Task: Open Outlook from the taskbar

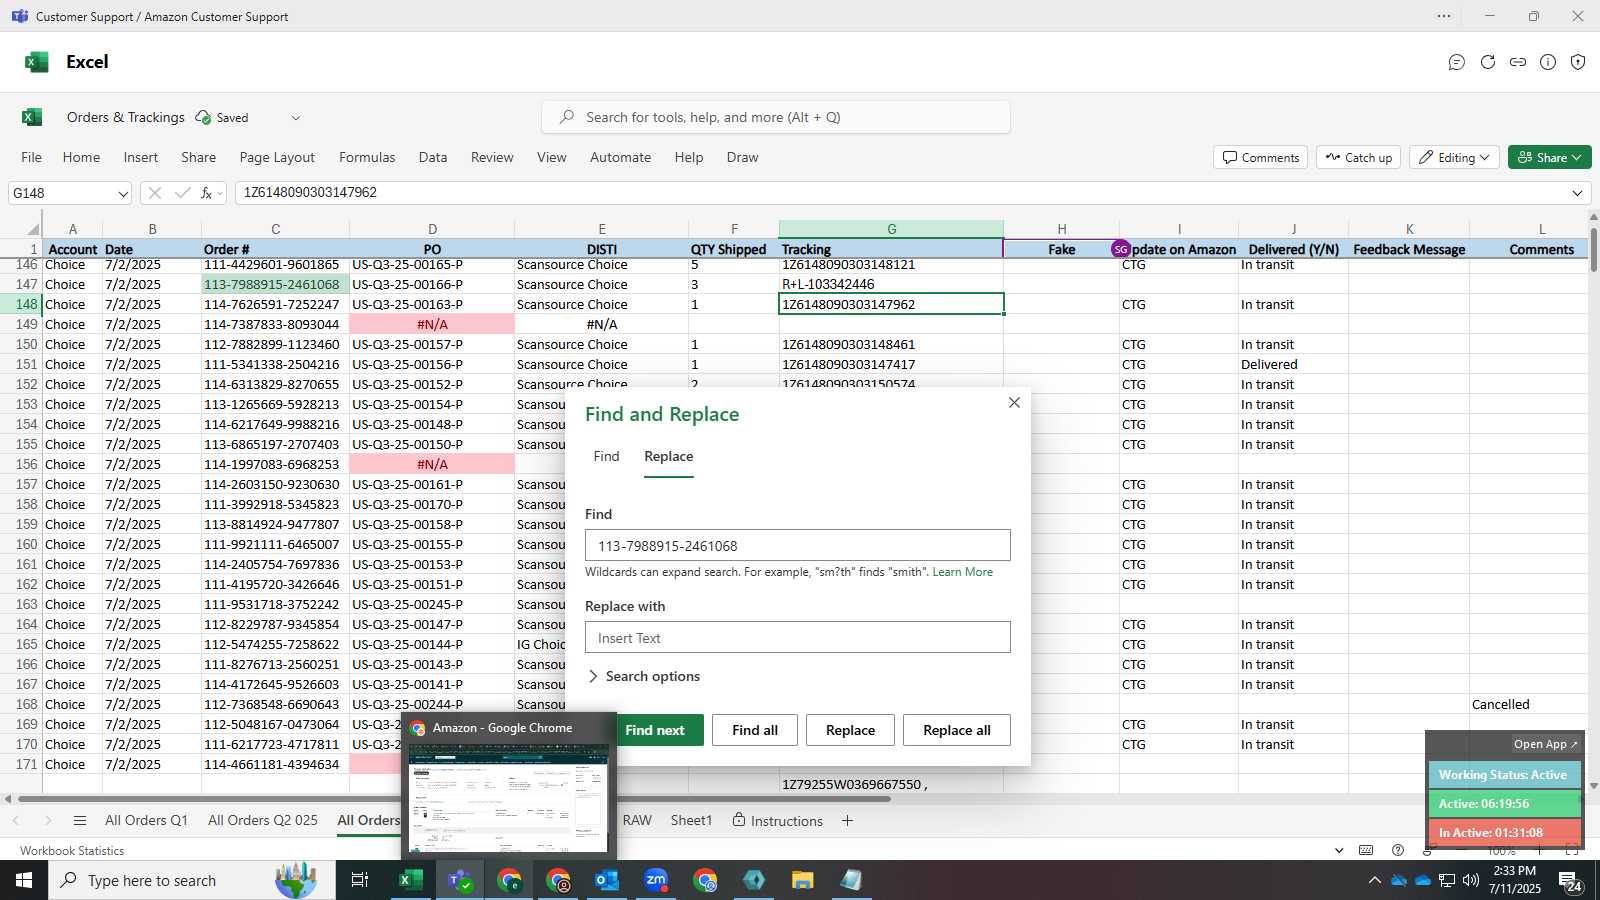Action: click(607, 880)
